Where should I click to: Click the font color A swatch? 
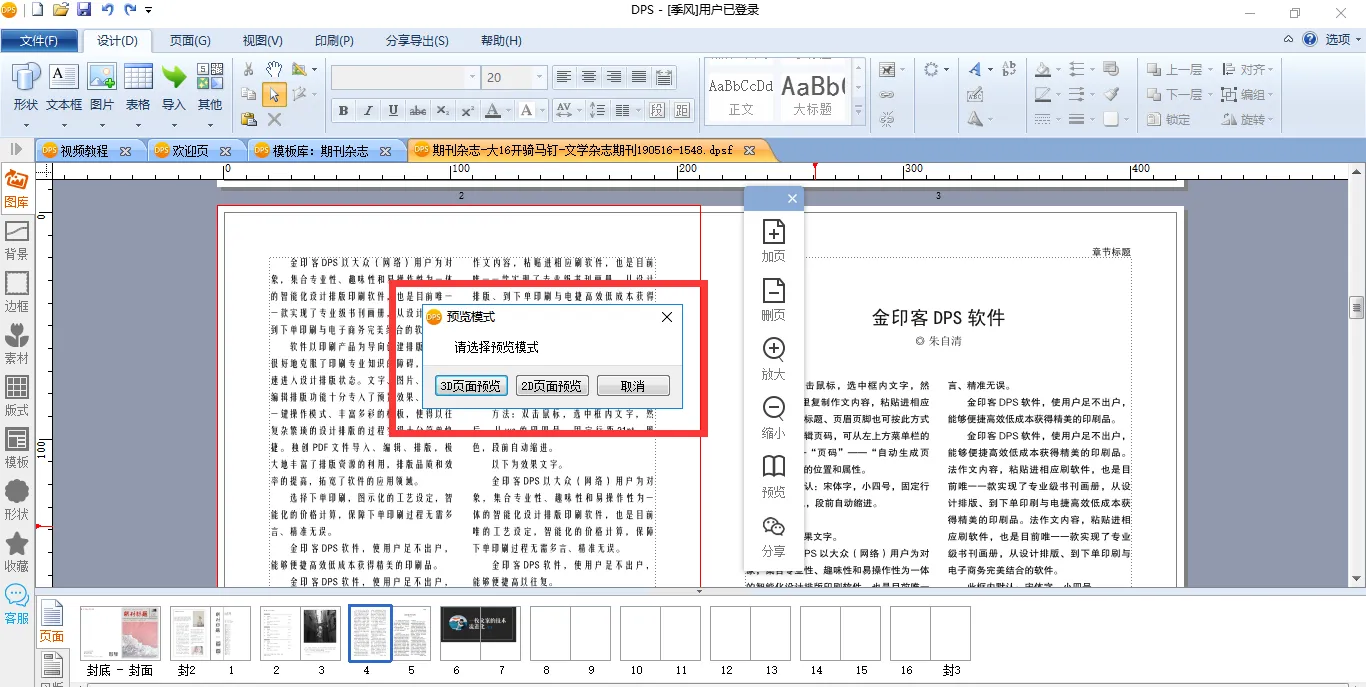coord(492,110)
